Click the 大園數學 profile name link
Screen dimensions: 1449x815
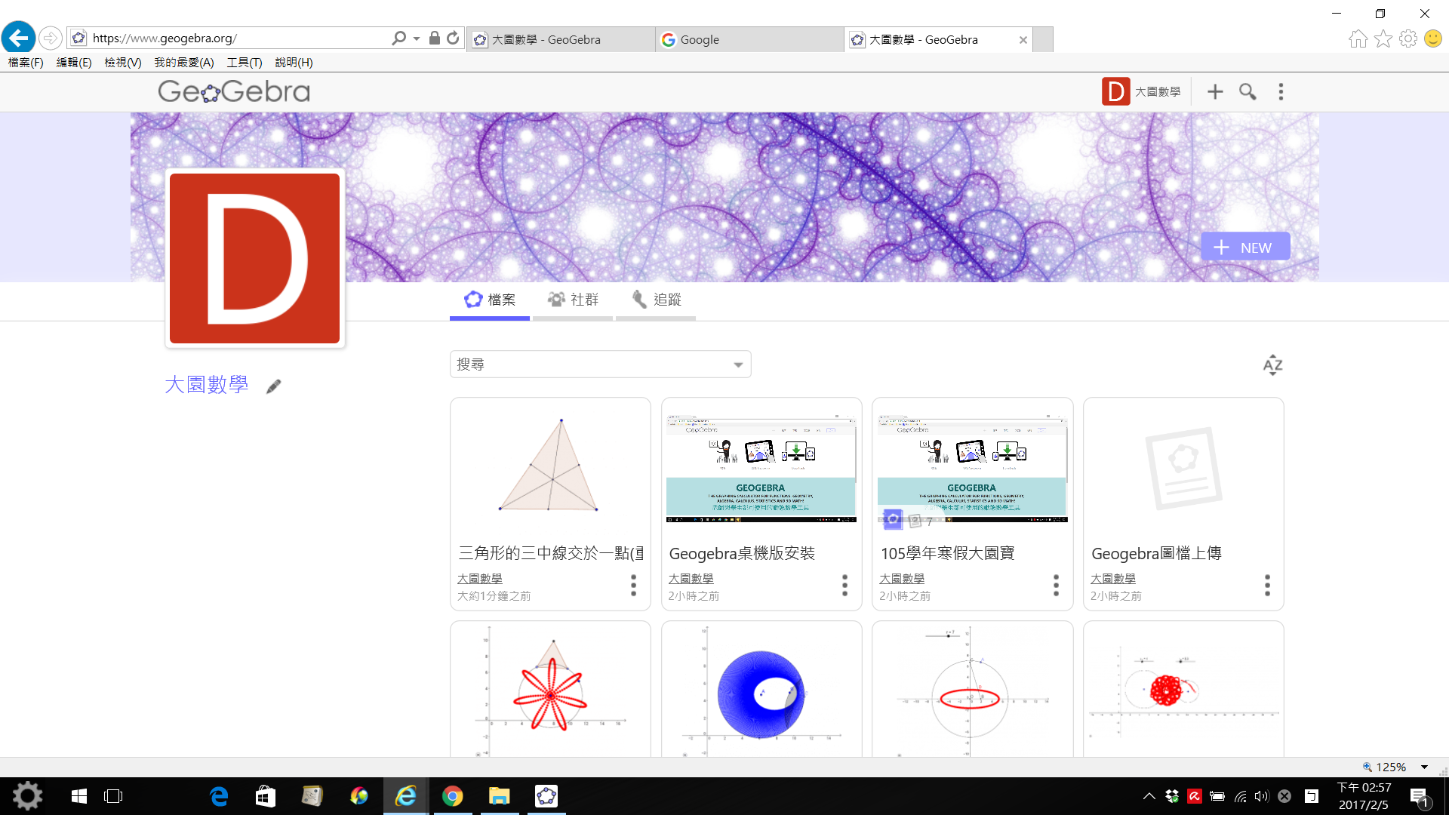point(206,385)
